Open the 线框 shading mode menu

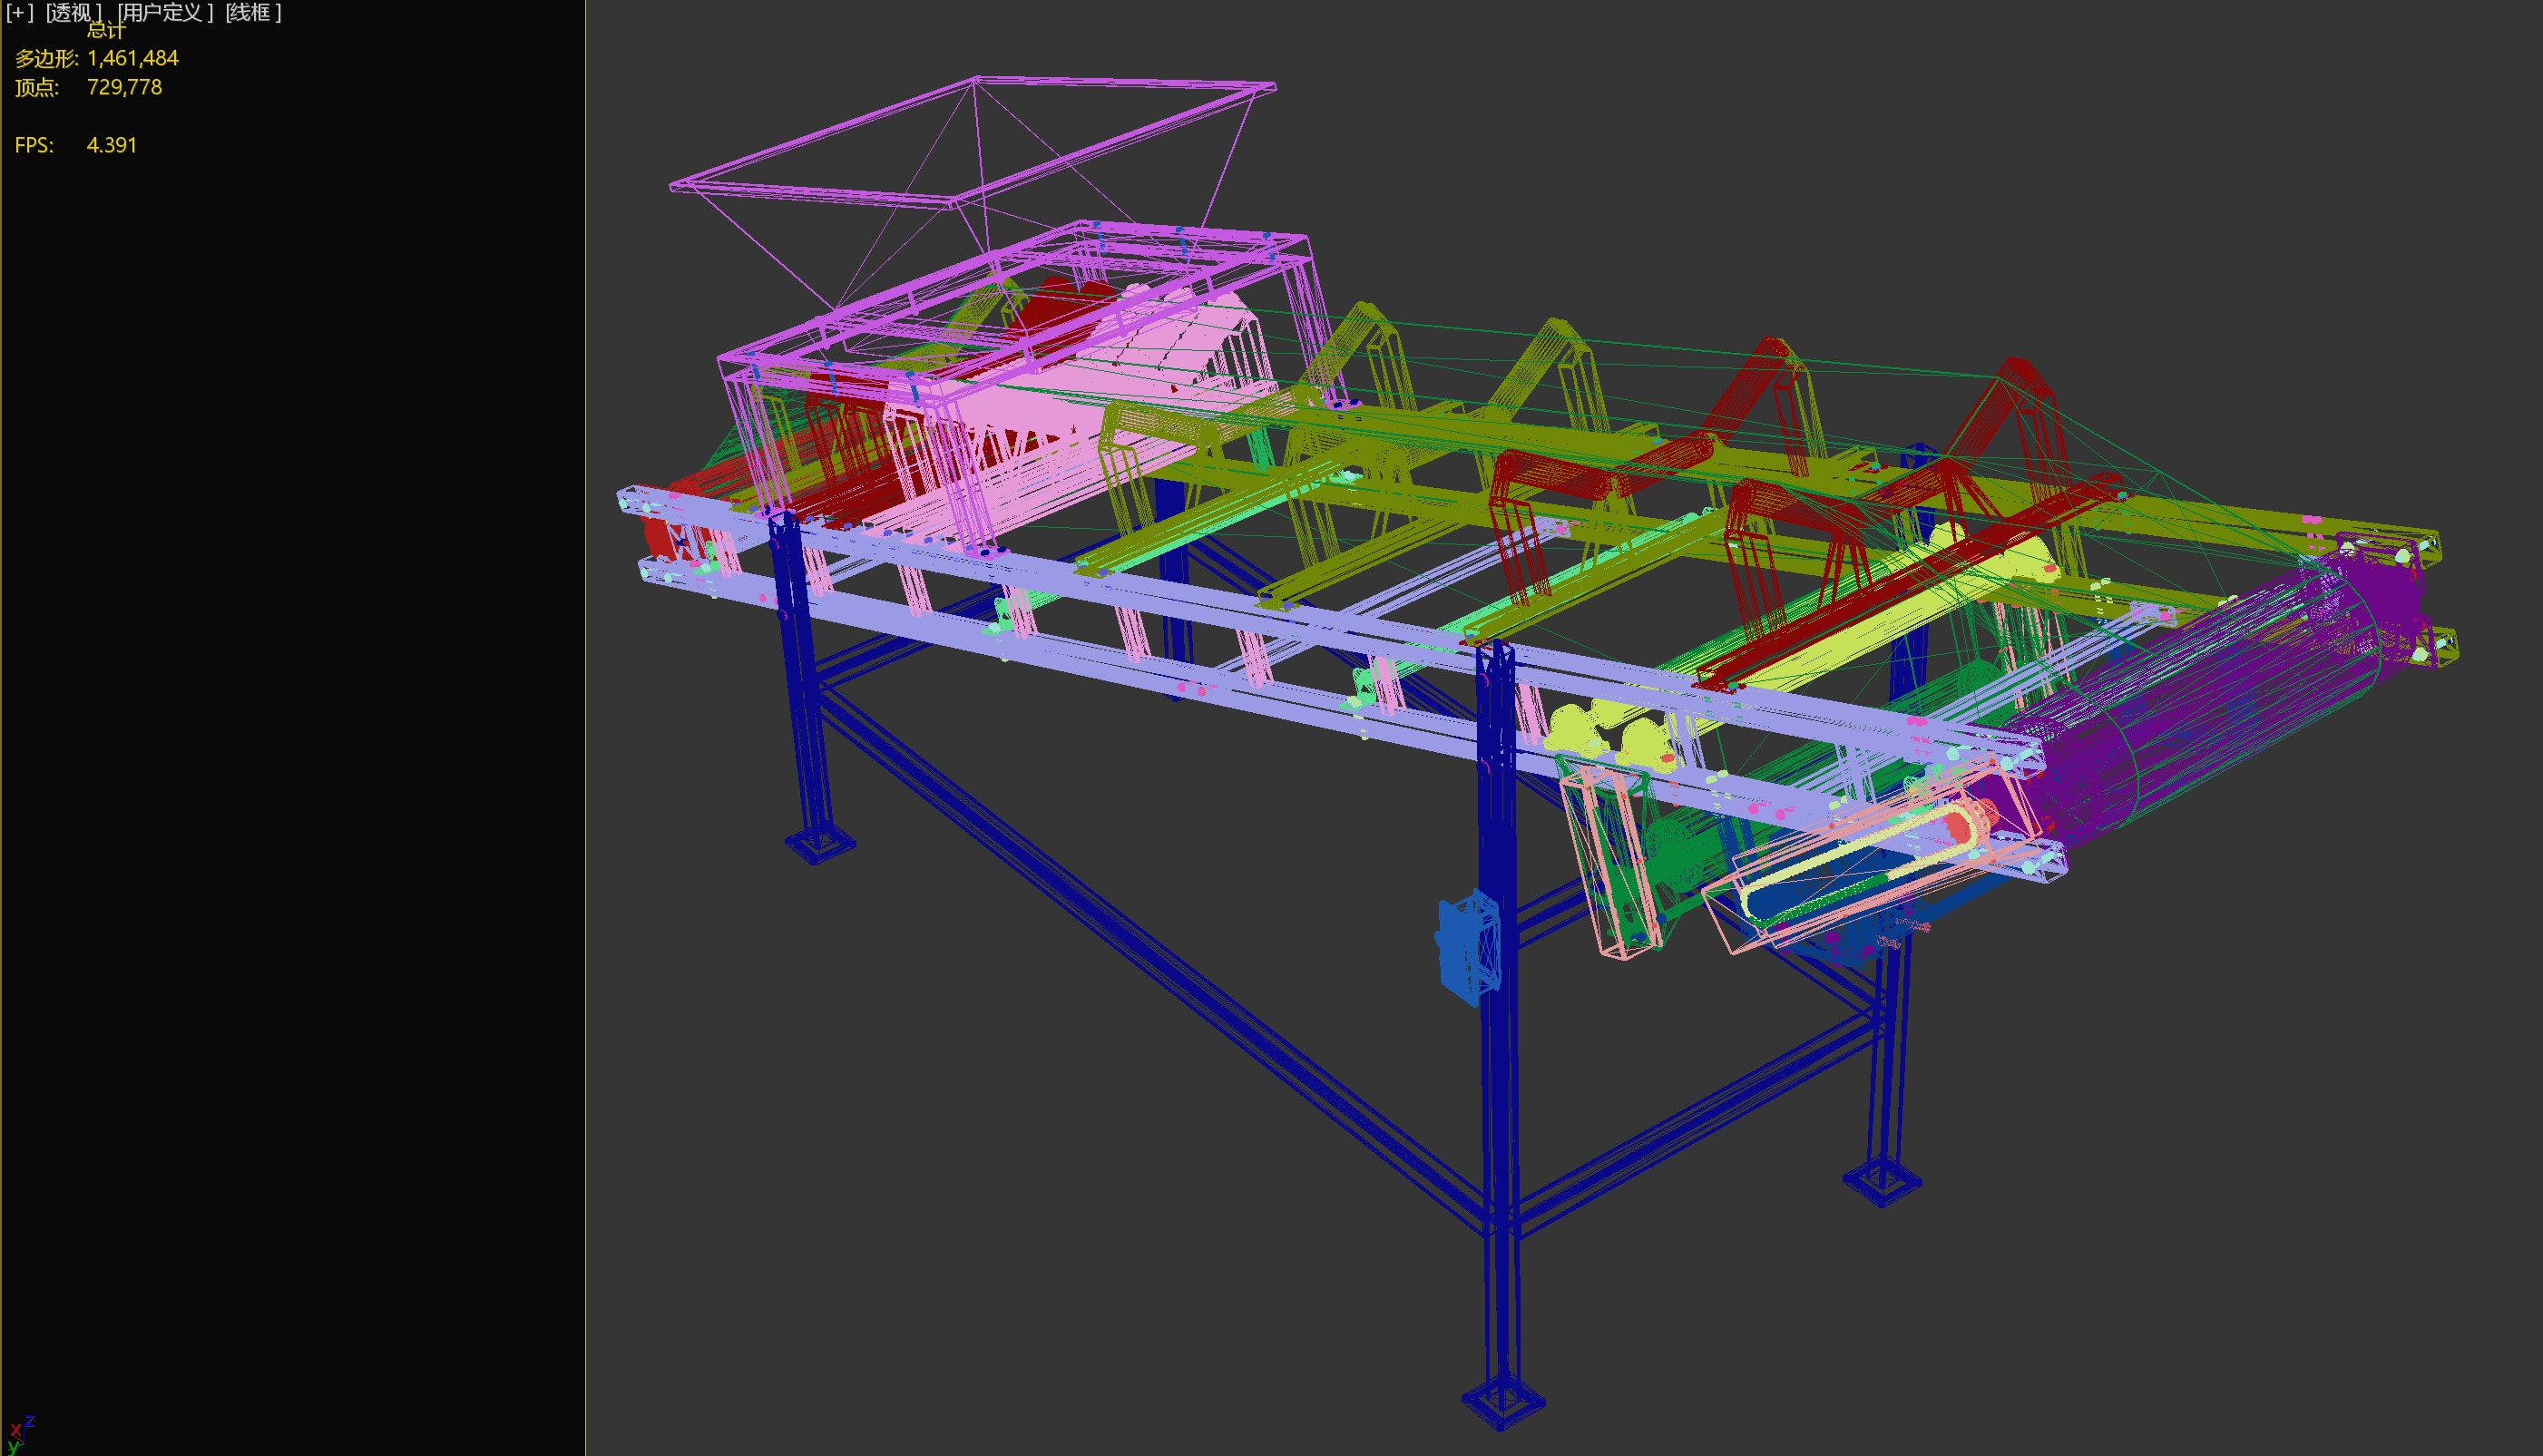(x=253, y=13)
